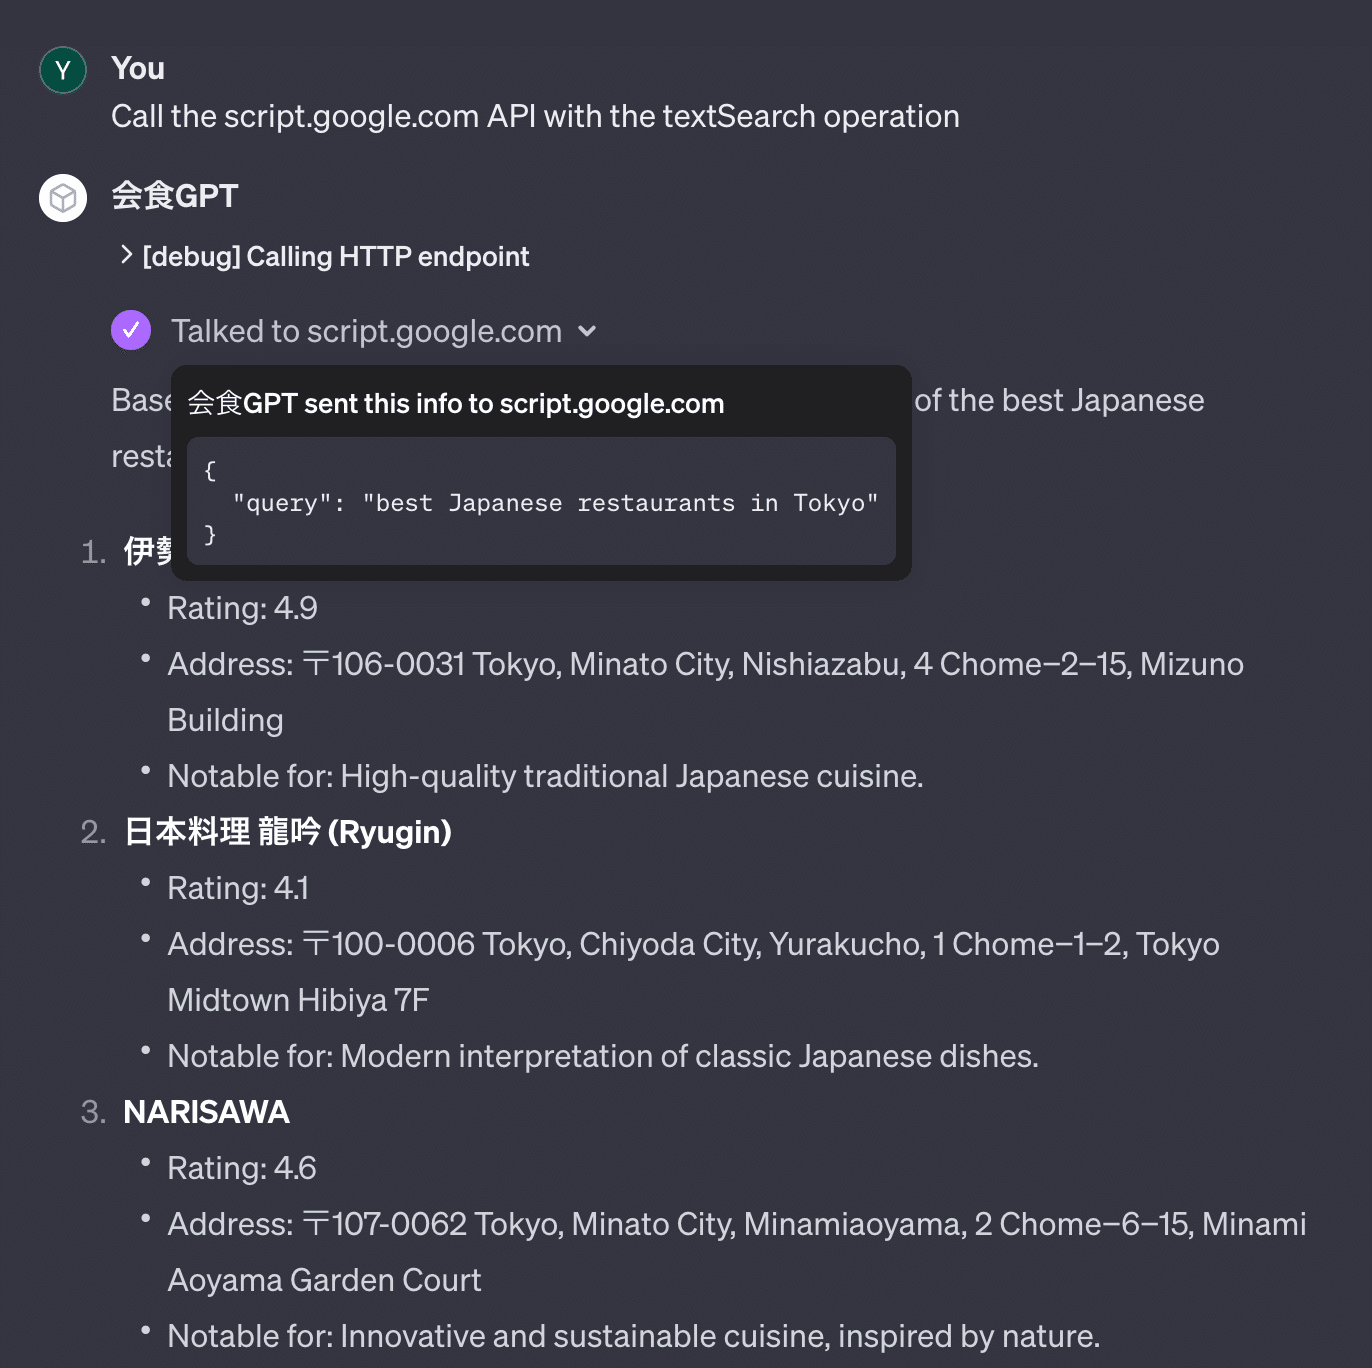Click the user message about textSearch operation

click(535, 116)
